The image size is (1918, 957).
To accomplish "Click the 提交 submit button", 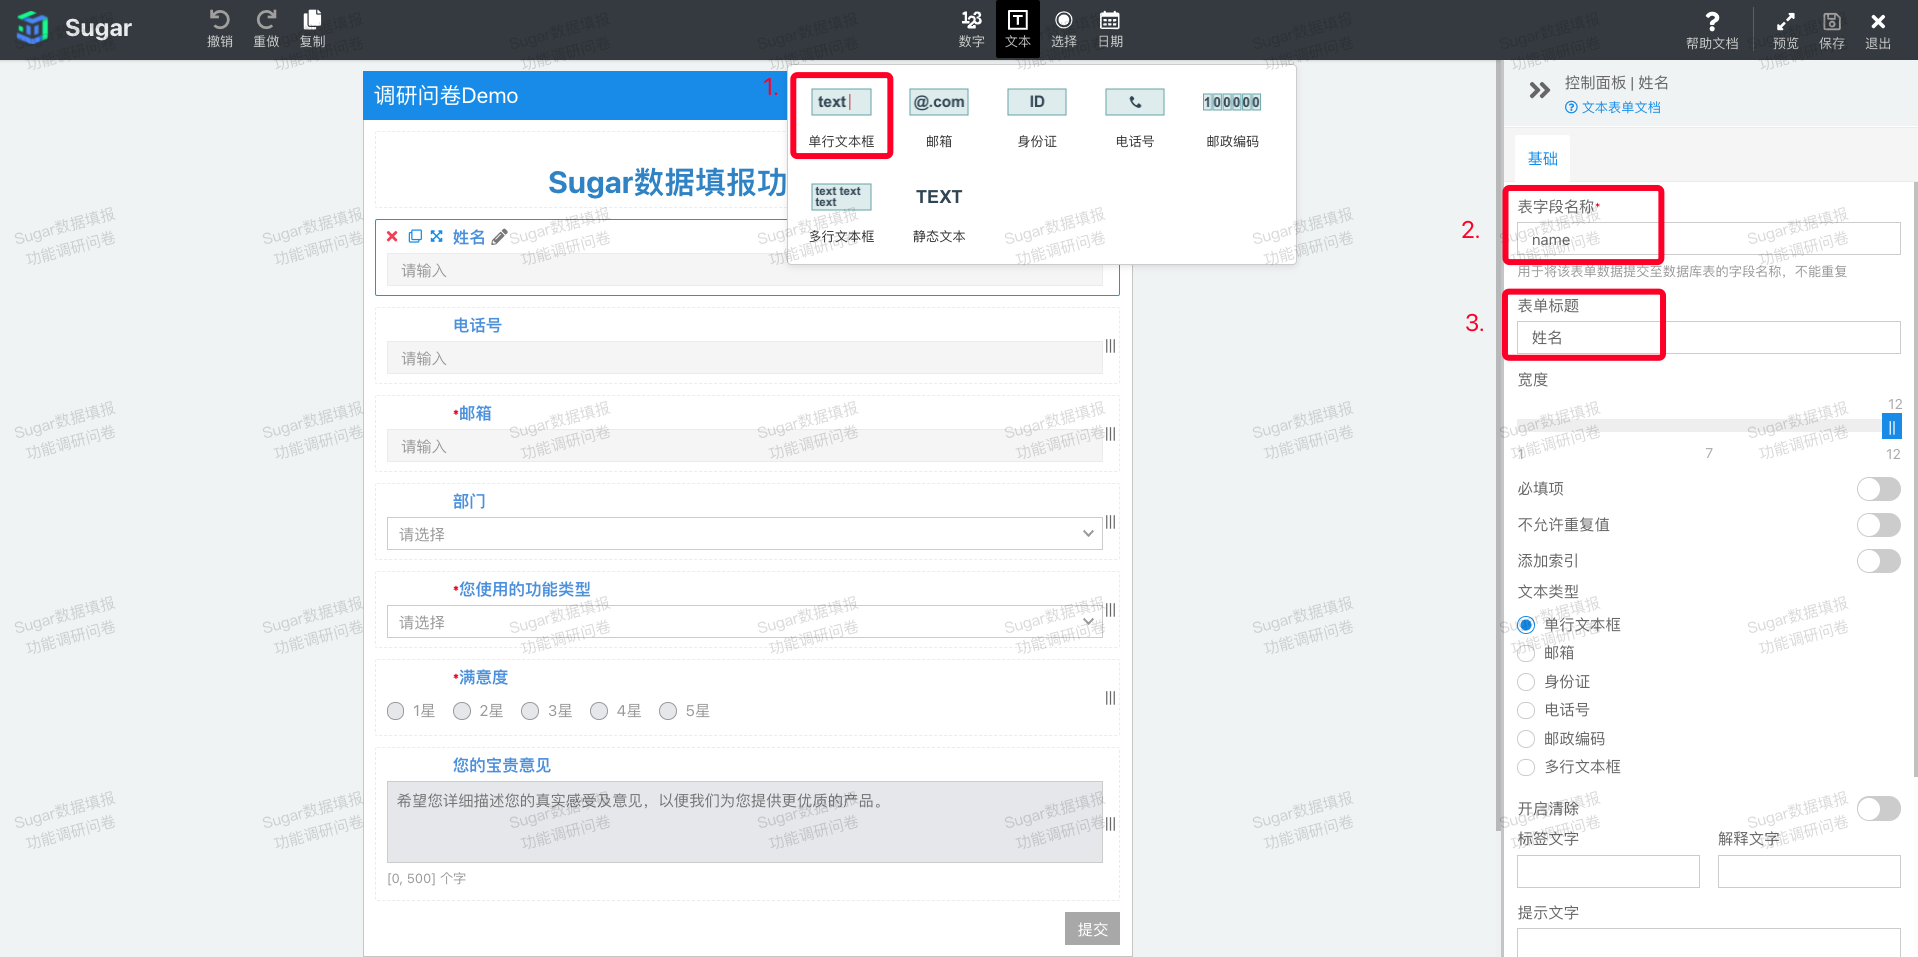I will 1092,929.
